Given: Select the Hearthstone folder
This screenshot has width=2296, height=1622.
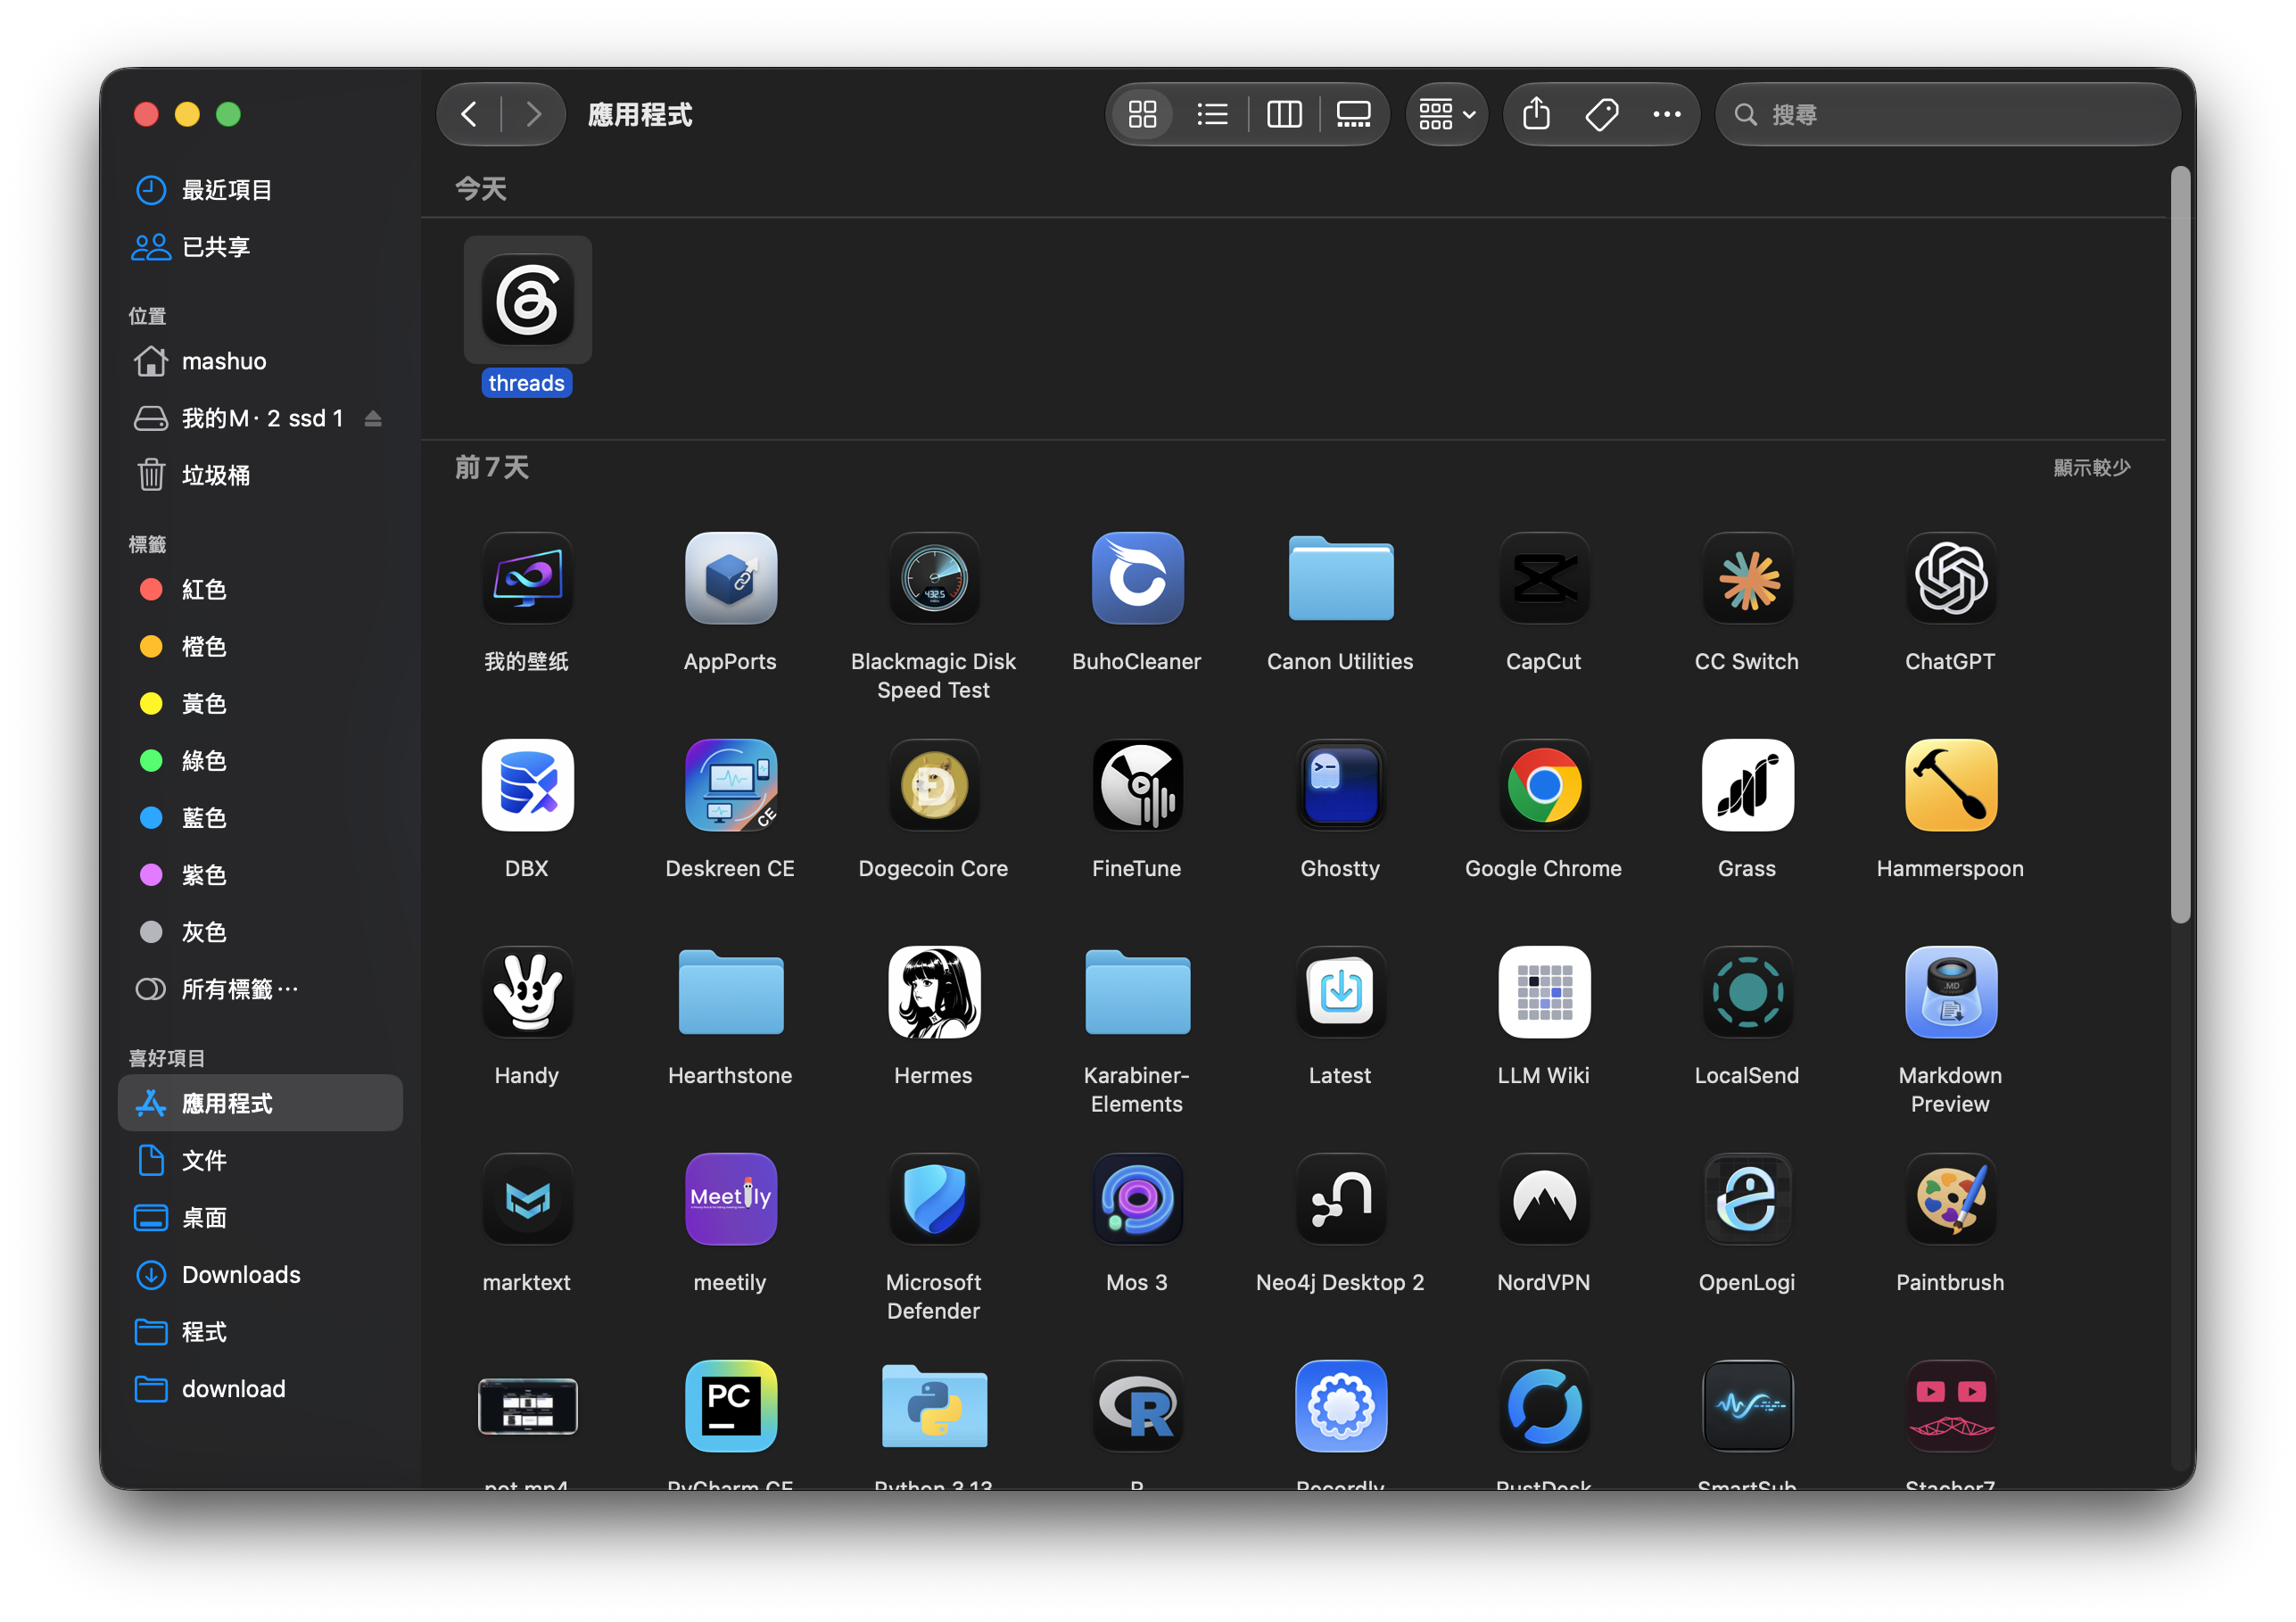Looking at the screenshot, I should [x=730, y=992].
